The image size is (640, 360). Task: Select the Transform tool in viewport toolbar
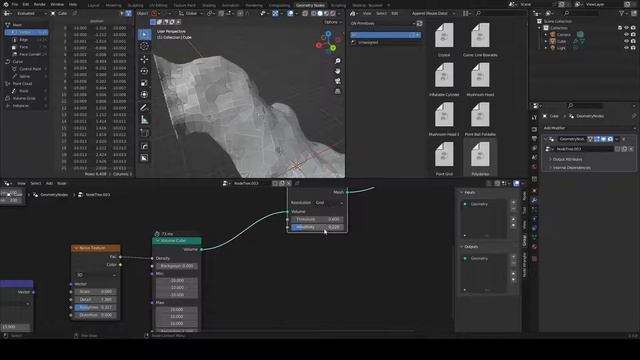tap(144, 95)
